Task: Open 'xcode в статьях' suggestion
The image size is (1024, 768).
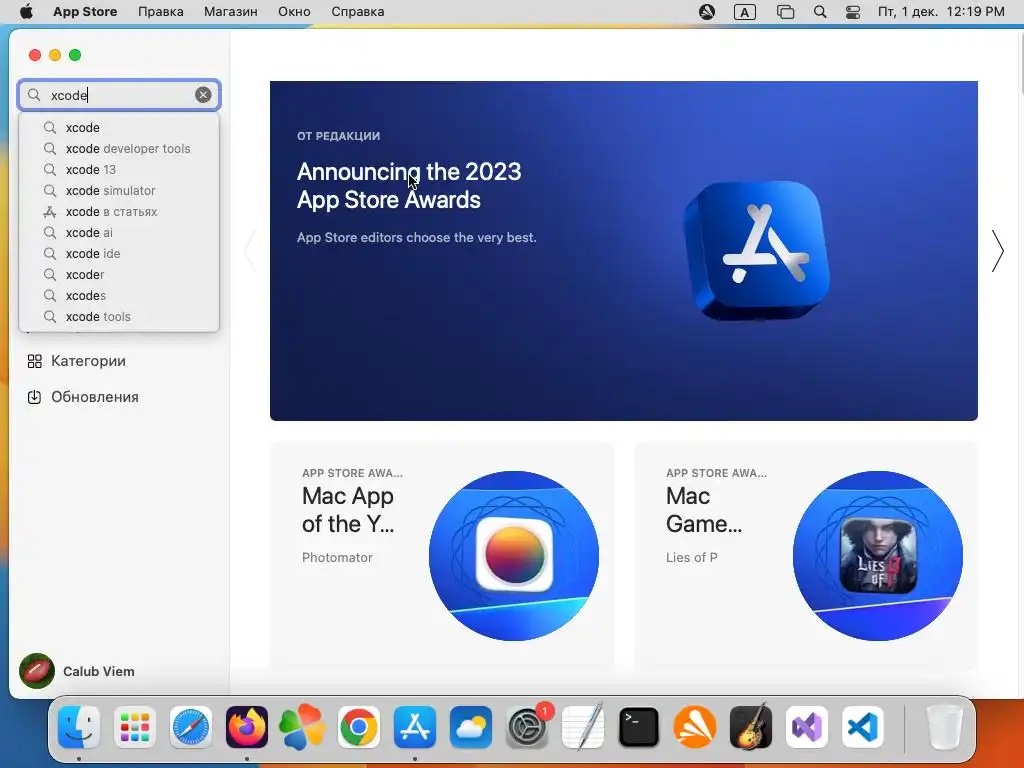Action: [119, 212]
